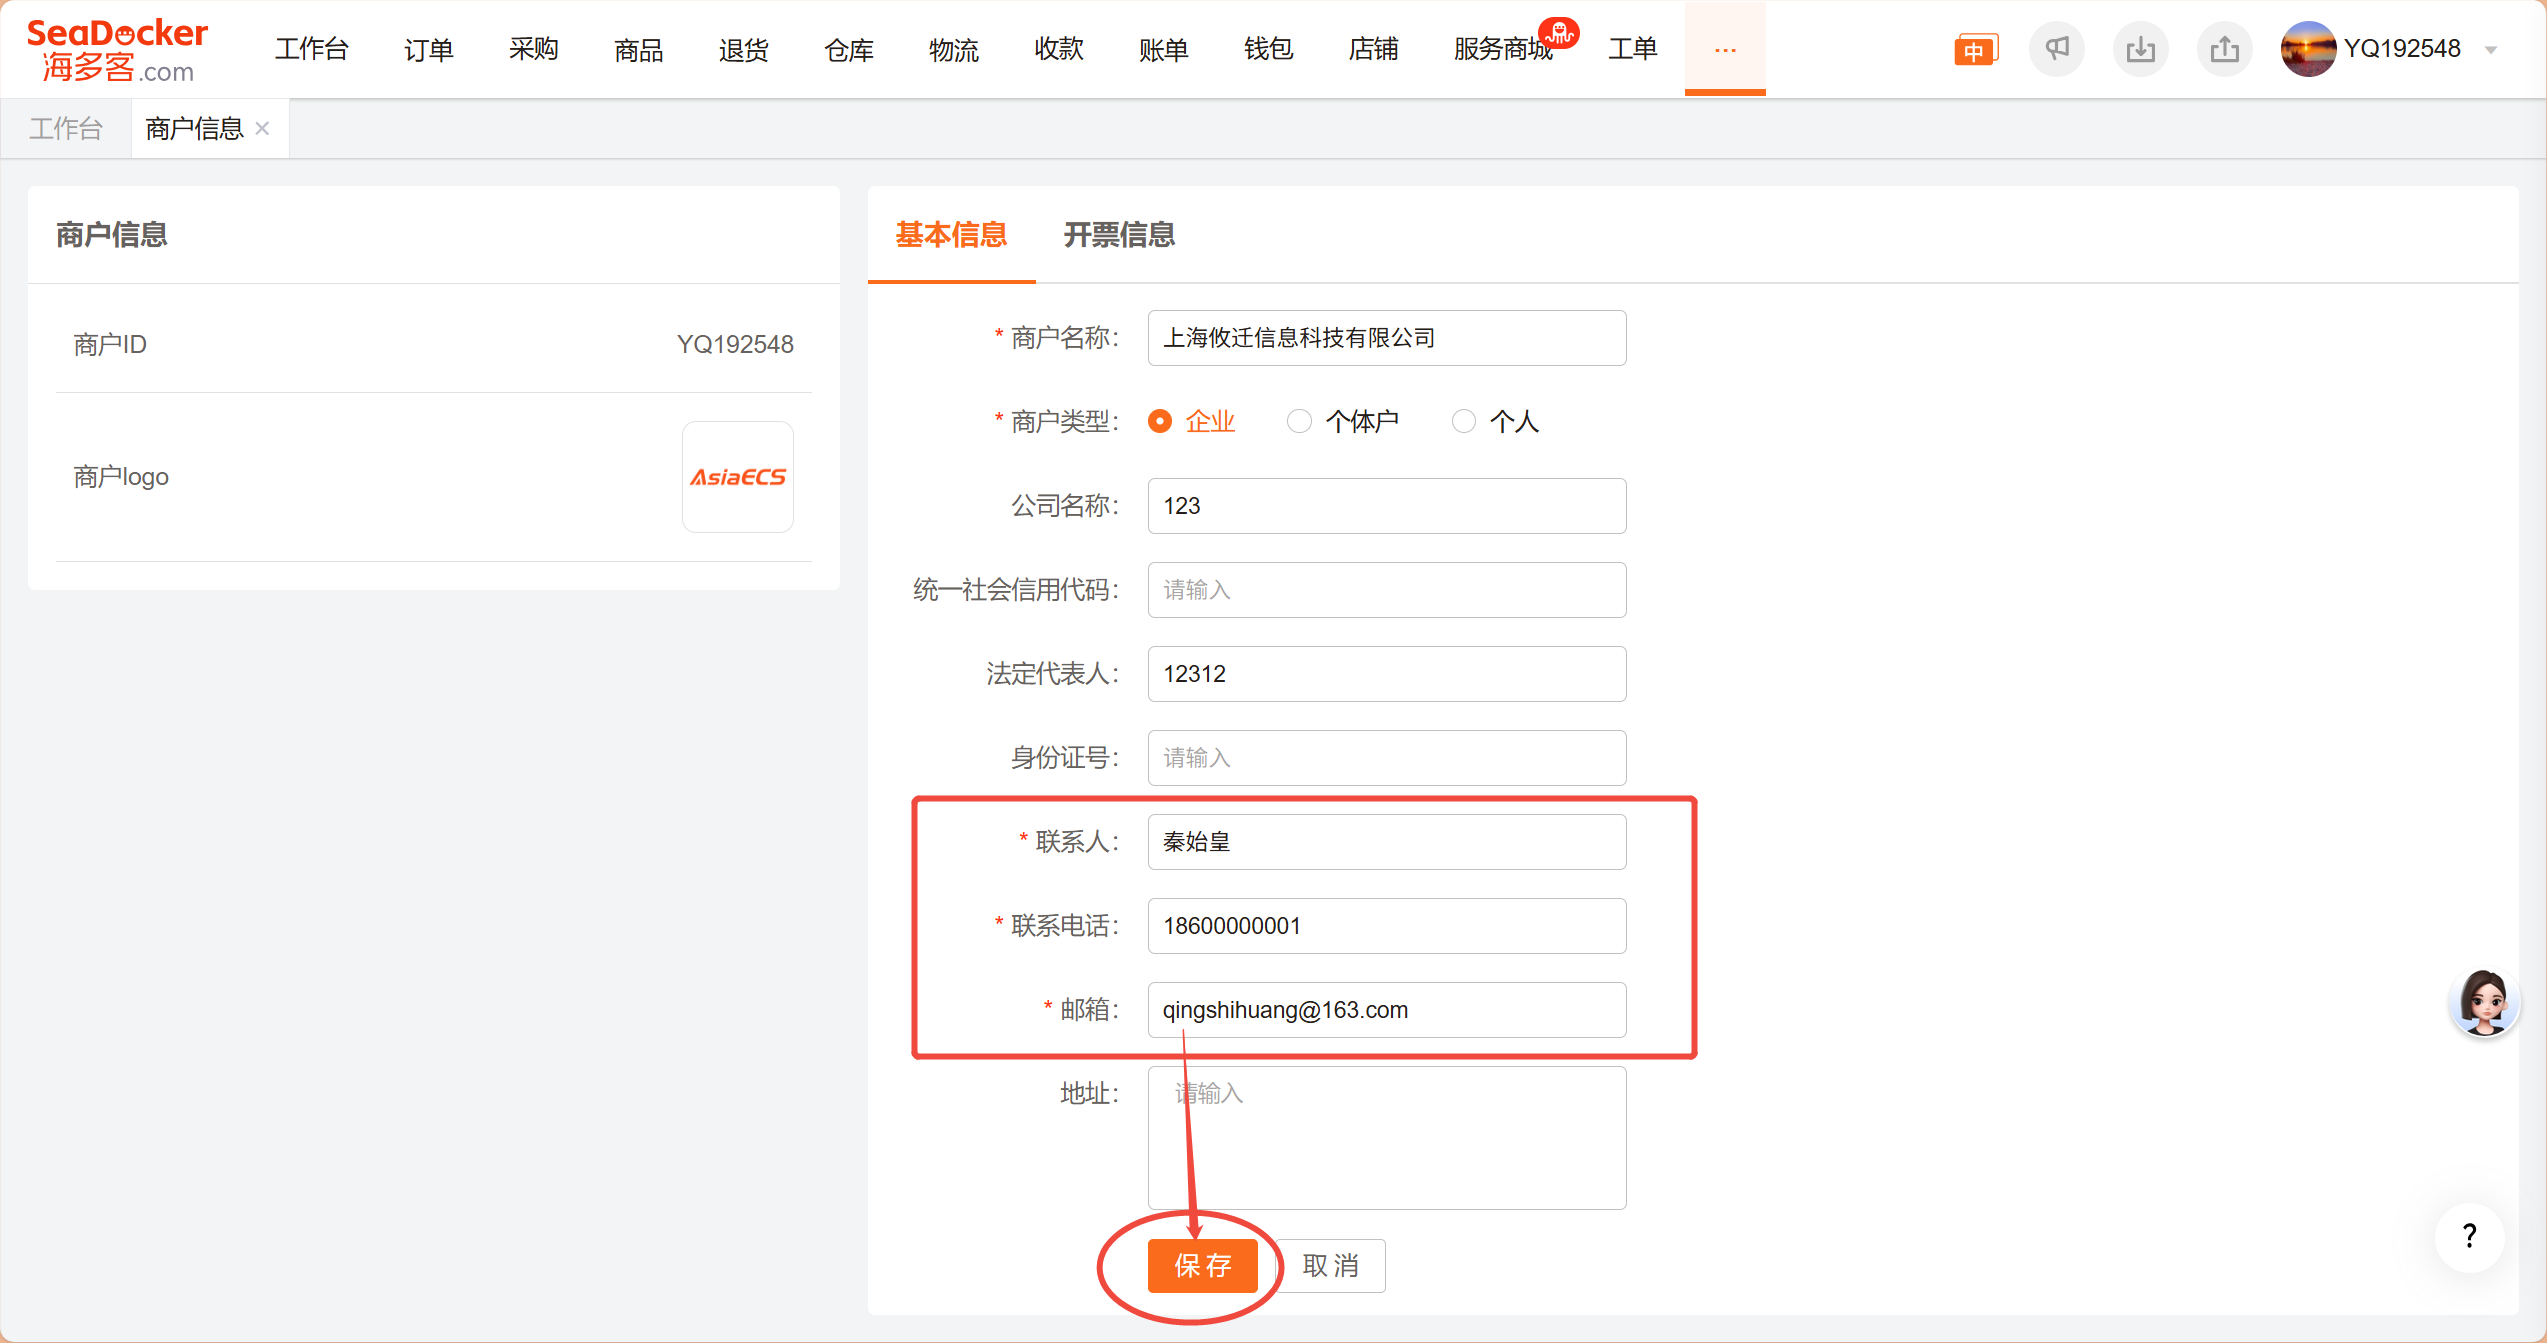Click the language switch icon

[1975, 50]
